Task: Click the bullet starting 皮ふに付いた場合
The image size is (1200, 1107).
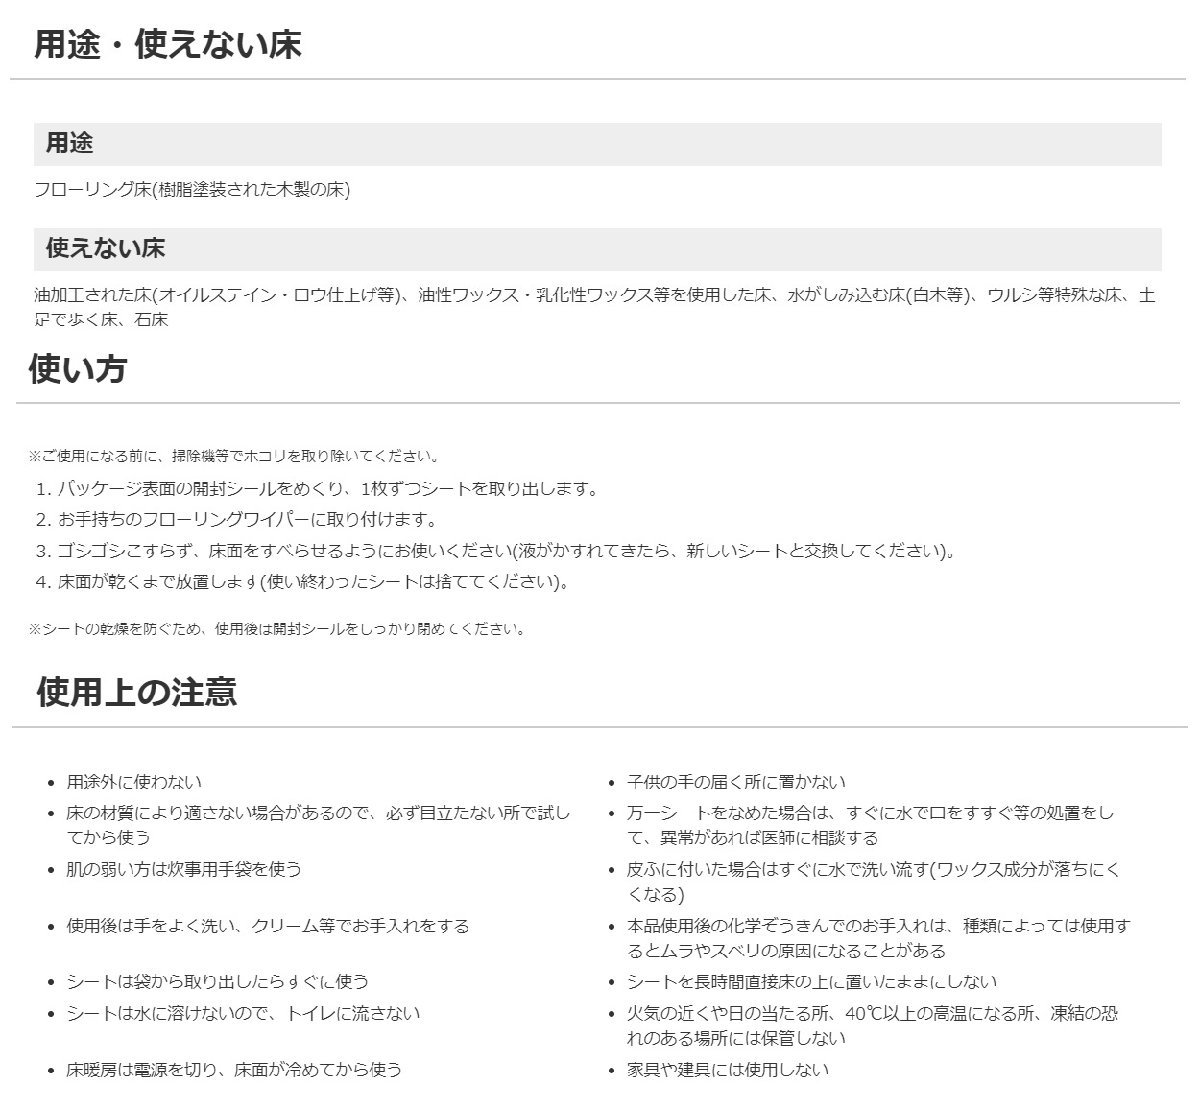Action: (x=874, y=882)
